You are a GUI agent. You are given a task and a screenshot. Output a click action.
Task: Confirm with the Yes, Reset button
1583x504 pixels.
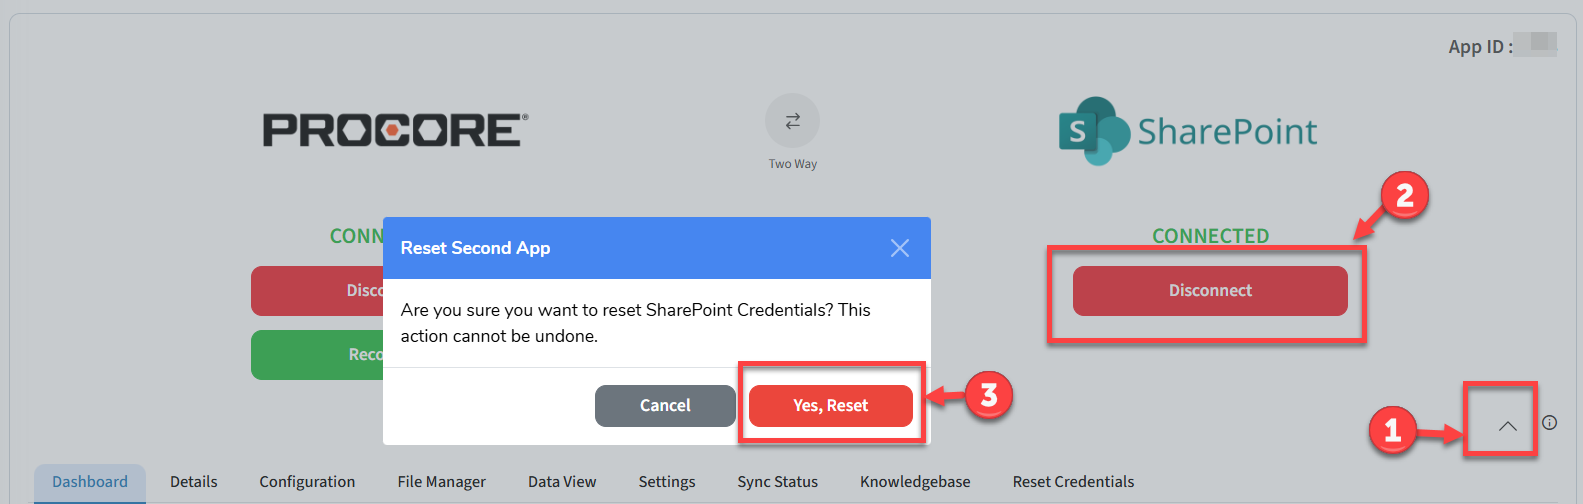[x=830, y=405]
